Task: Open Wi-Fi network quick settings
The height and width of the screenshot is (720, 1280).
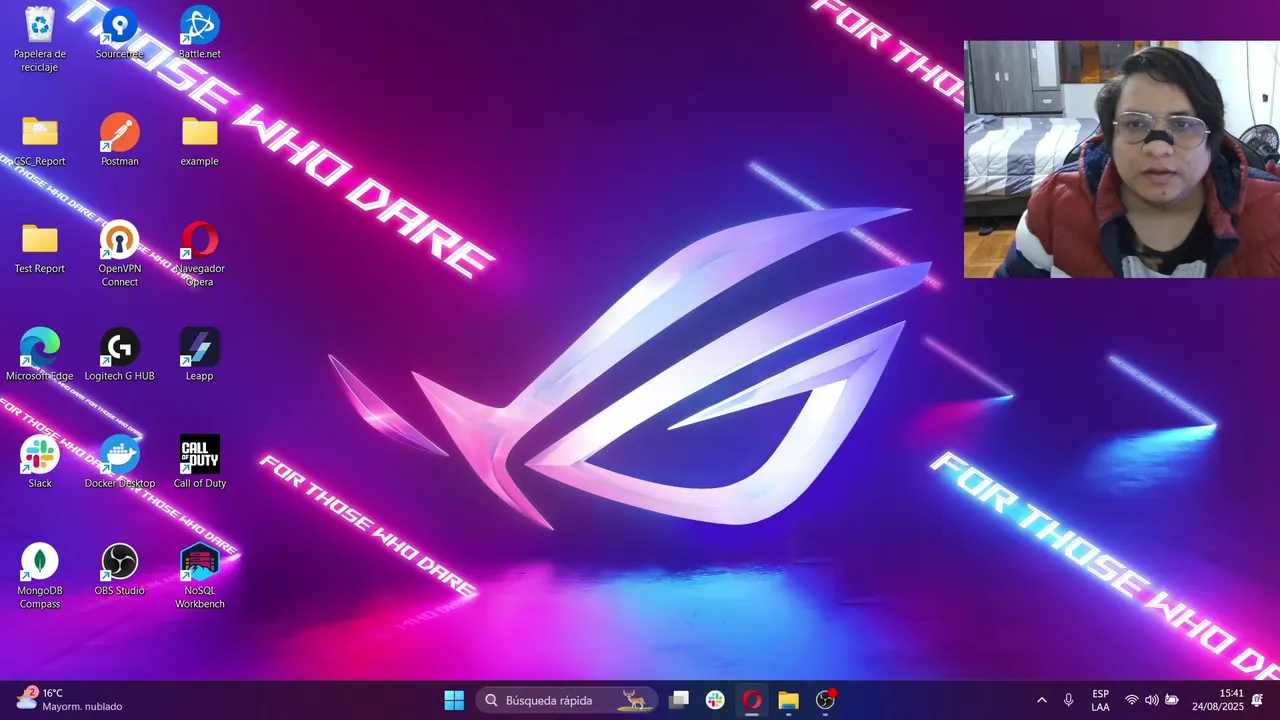Action: coord(1132,700)
